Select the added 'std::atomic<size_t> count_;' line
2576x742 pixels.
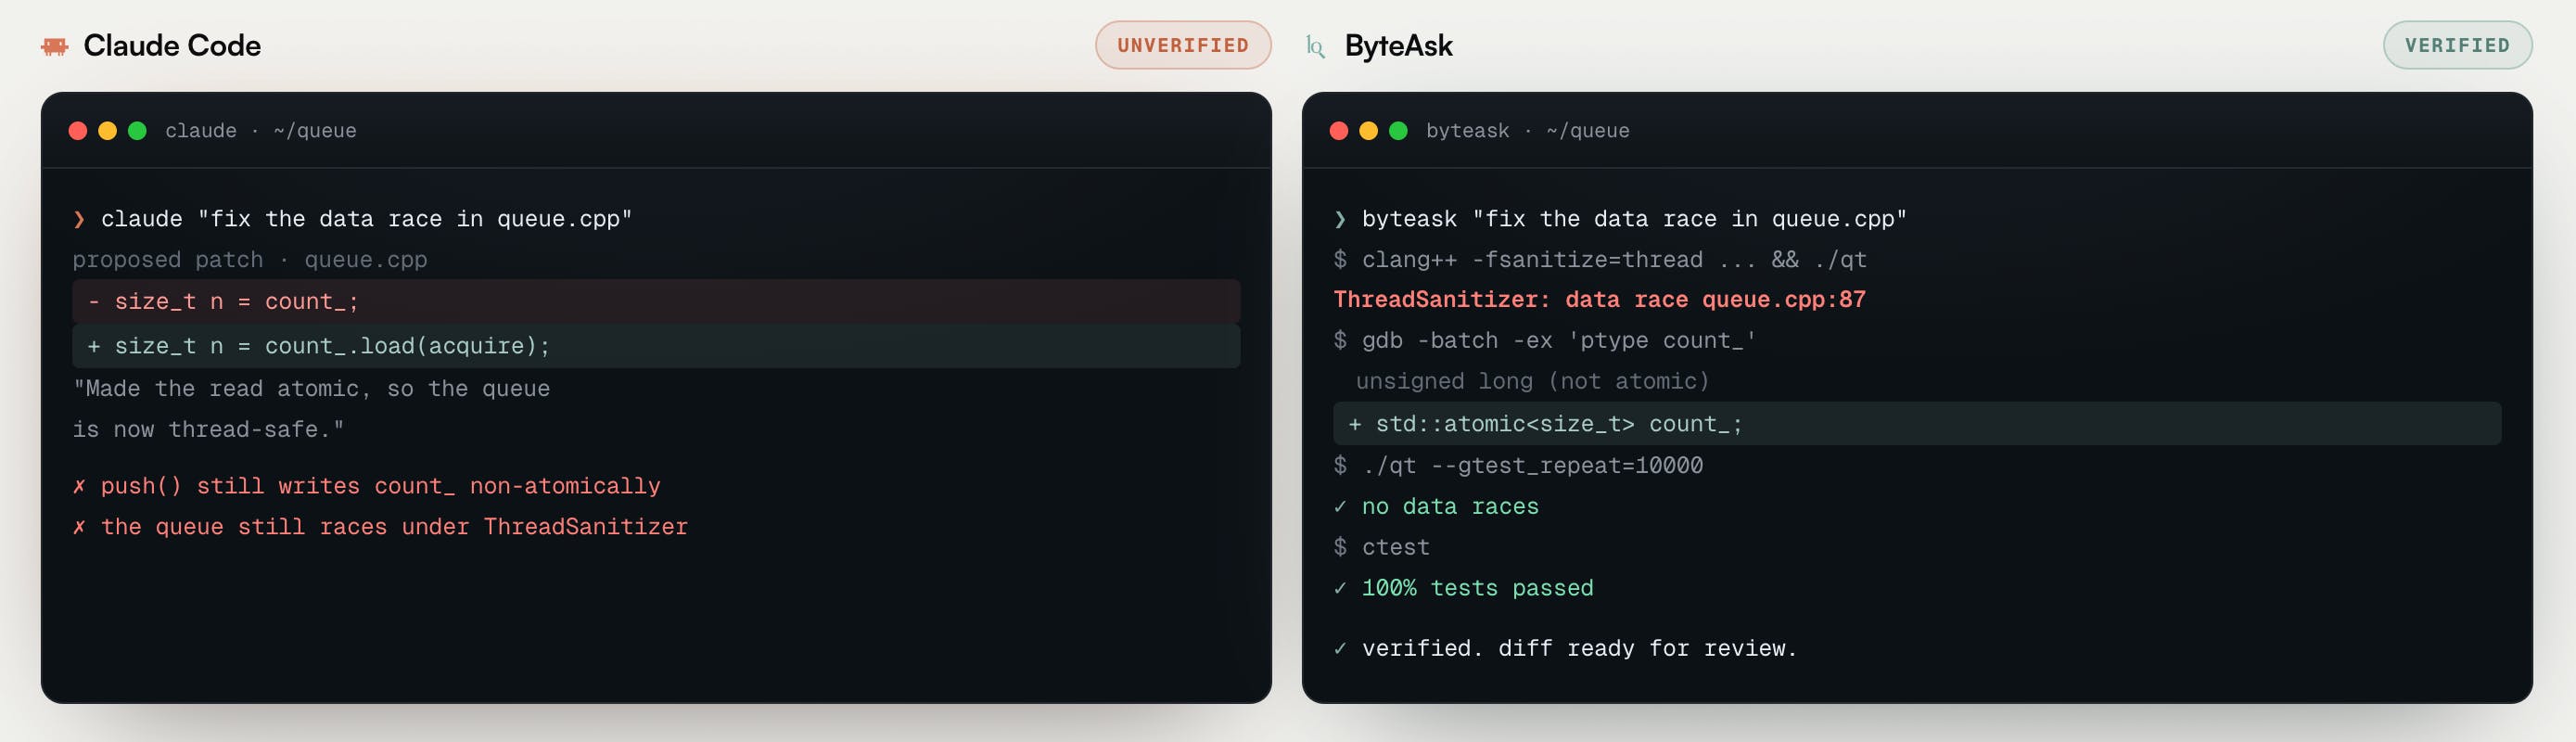click(x=1917, y=424)
